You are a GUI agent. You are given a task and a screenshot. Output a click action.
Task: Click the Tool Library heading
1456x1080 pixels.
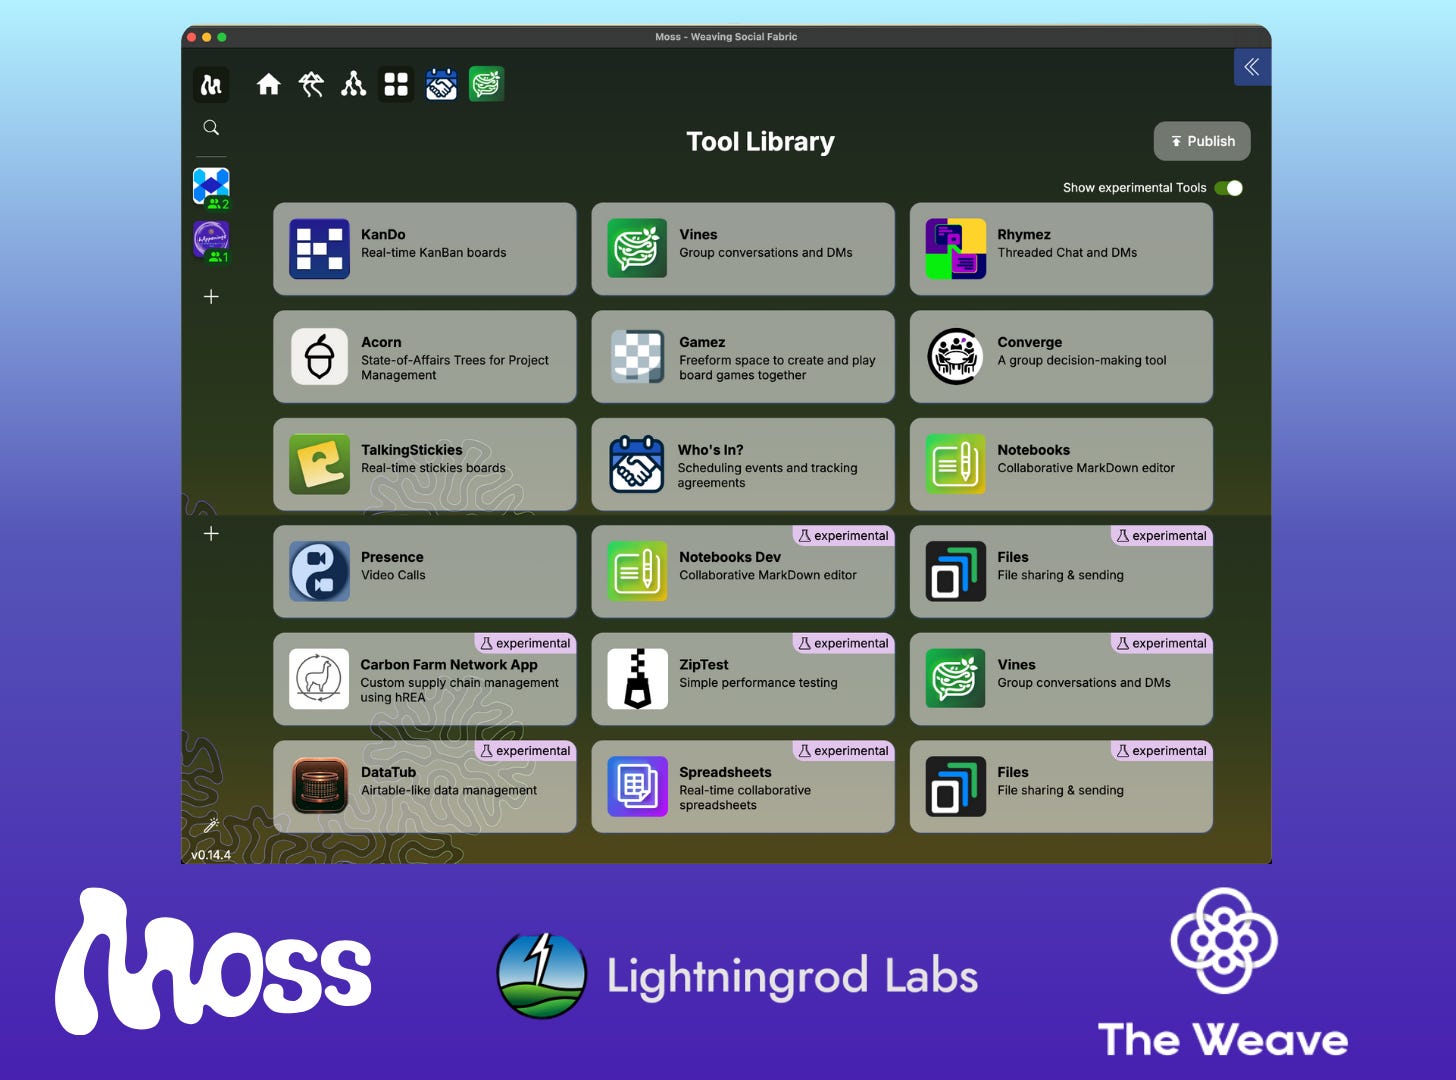click(x=760, y=142)
